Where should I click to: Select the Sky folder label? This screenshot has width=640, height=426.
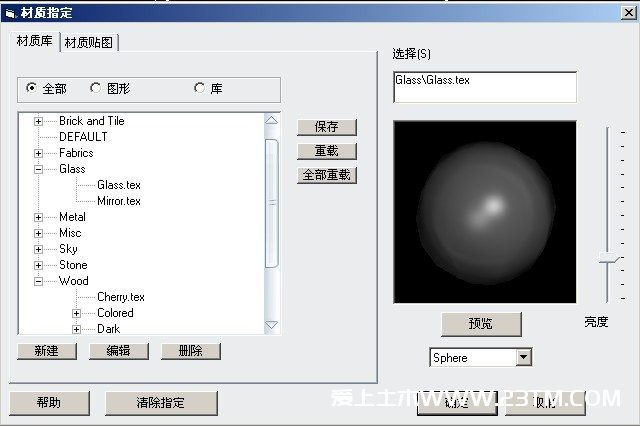click(x=68, y=249)
